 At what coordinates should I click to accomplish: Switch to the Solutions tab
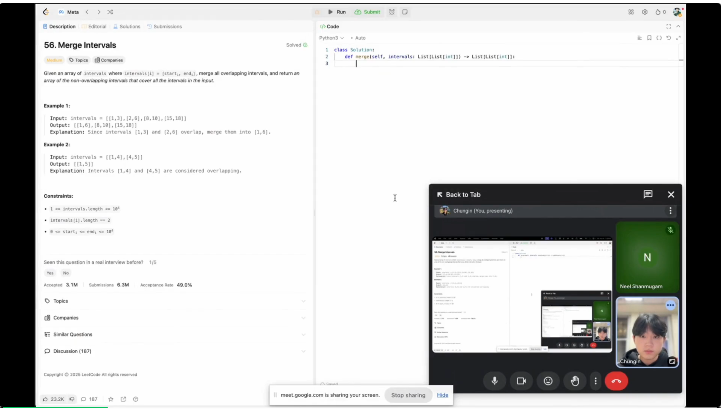tap(128, 26)
